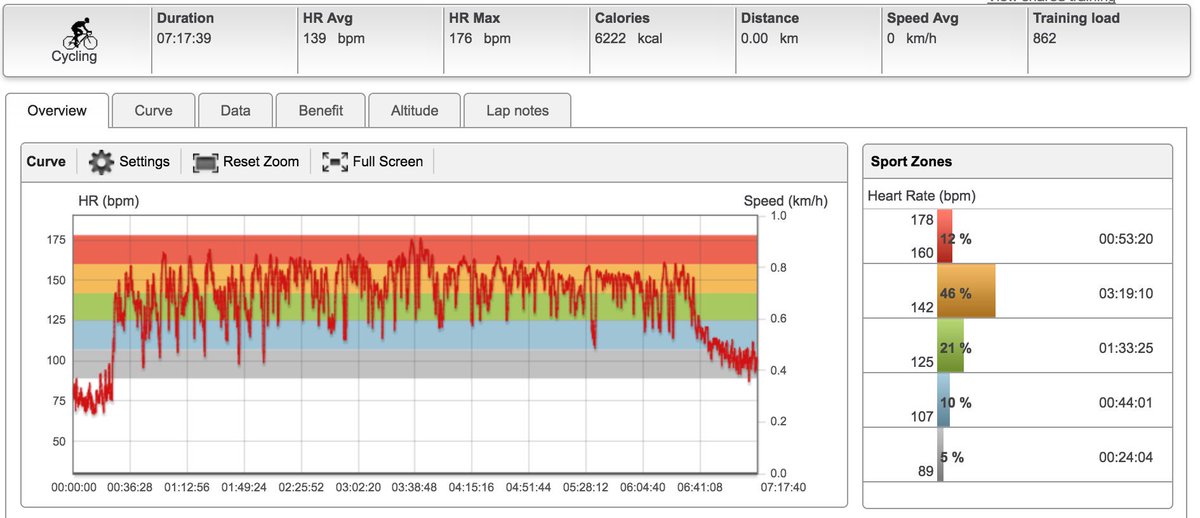Screen dimensions: 1200x518
Task: Open the Altitude tab
Action: pyautogui.click(x=414, y=111)
